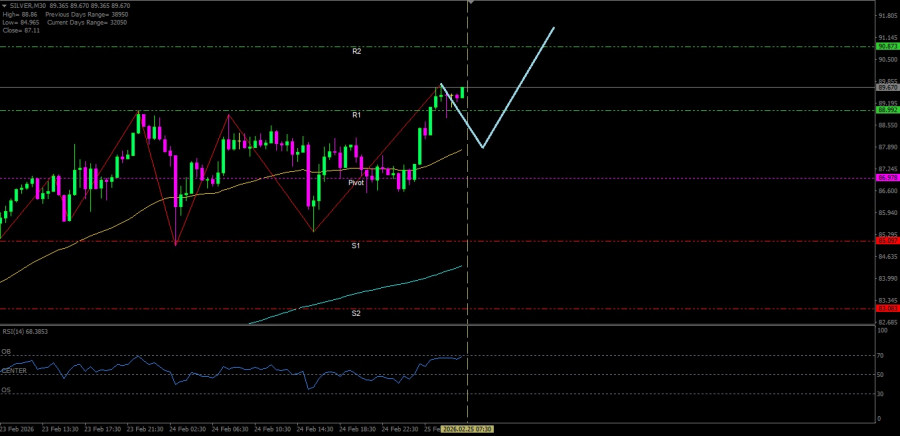900x436 pixels.
Task: Click the SILVER,M30 chart title
Action: pyautogui.click(x=26, y=5)
